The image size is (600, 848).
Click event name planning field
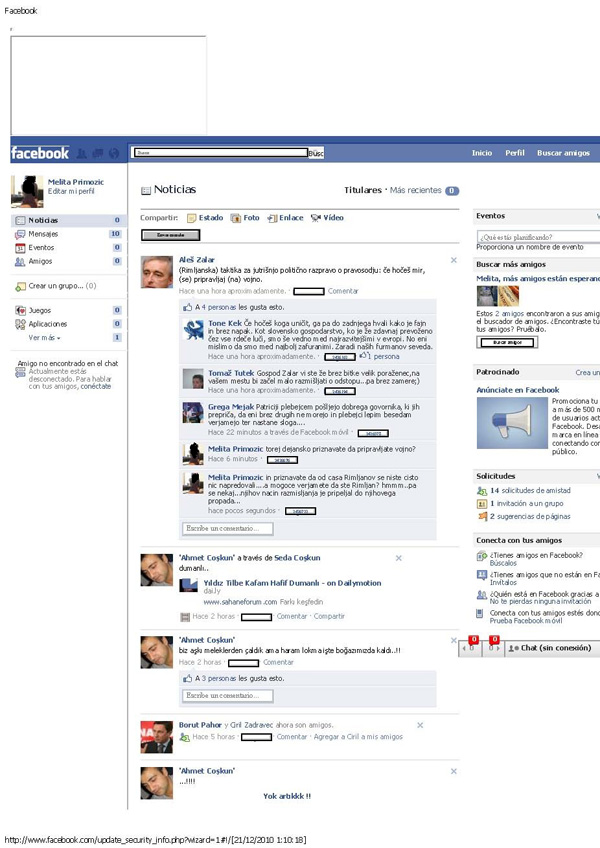(538, 237)
